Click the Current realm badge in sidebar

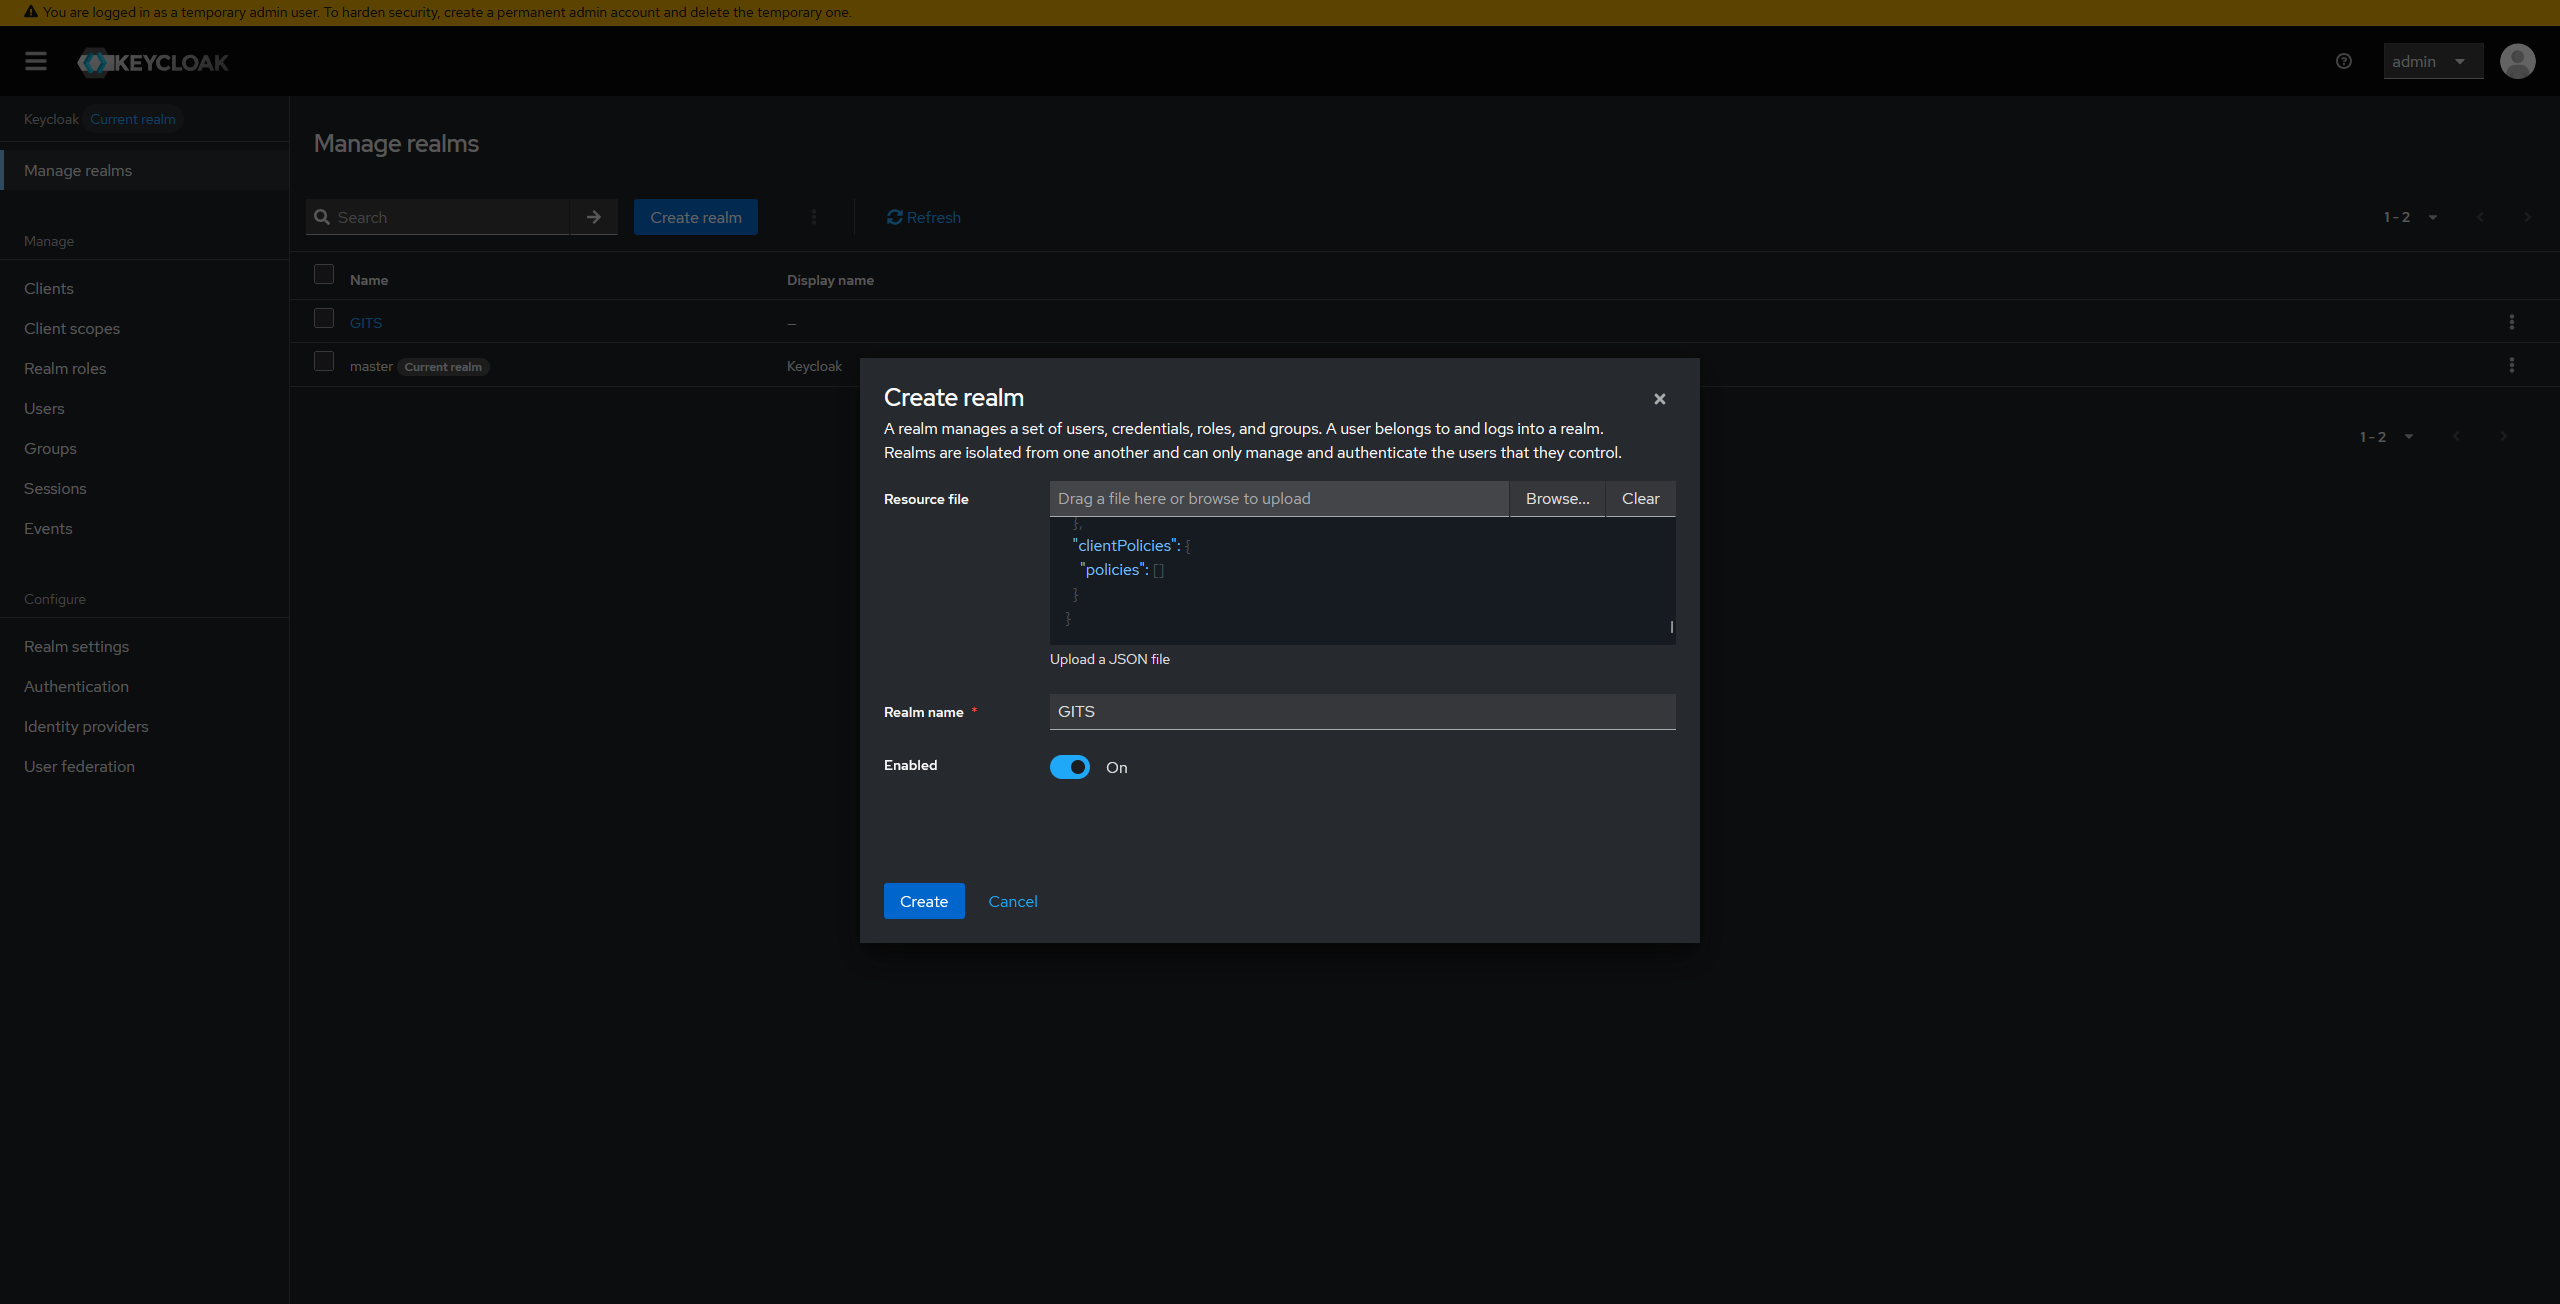click(133, 119)
